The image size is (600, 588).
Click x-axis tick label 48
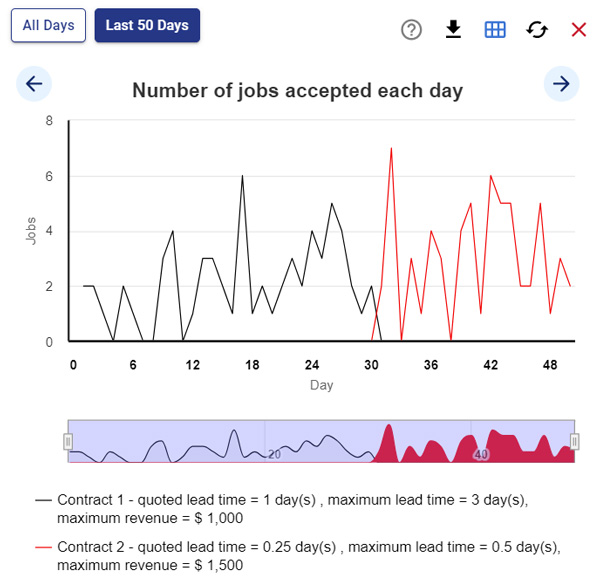[550, 365]
